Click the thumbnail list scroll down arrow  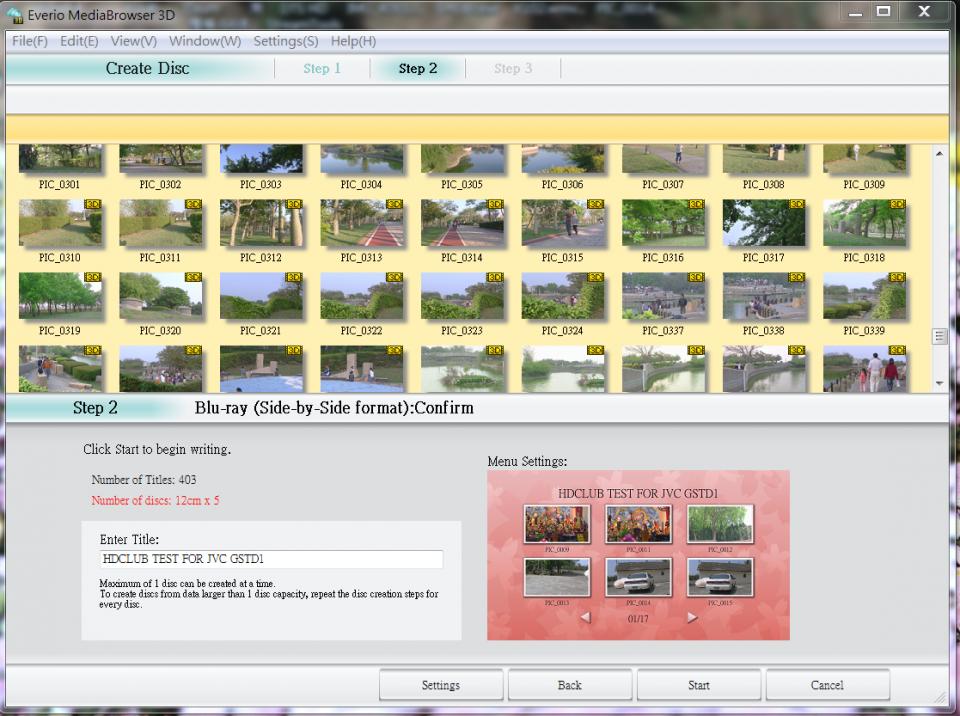click(x=939, y=383)
